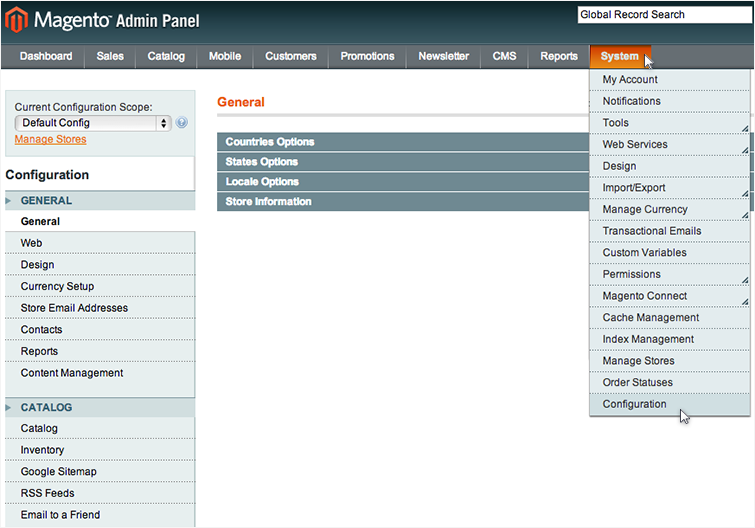The width and height of the screenshot is (755, 528).
Task: Open Currency Setup in the sidebar
Action: point(100,286)
